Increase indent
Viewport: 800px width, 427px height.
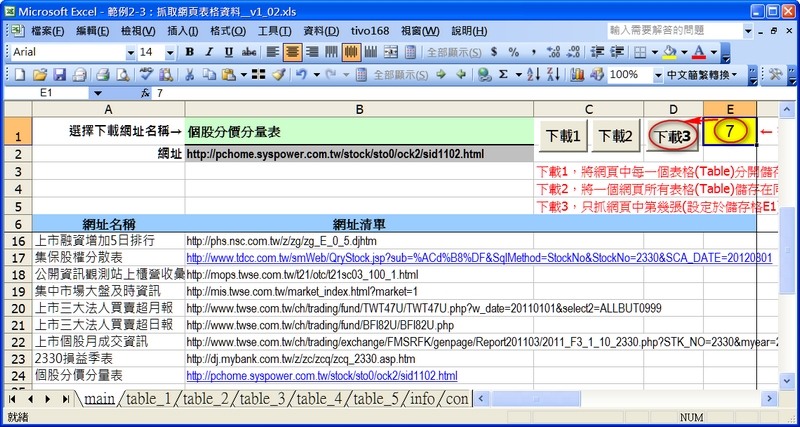point(617,52)
